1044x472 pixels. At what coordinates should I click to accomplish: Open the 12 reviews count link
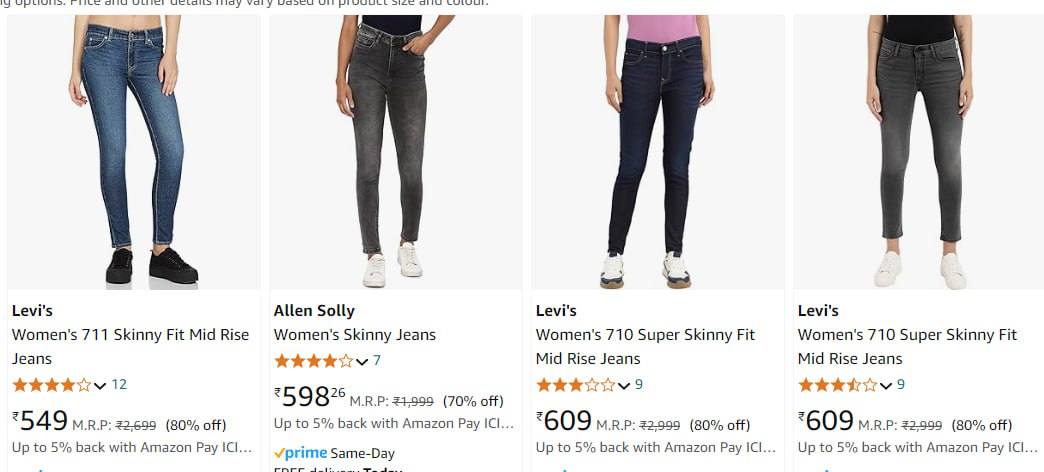coord(119,385)
